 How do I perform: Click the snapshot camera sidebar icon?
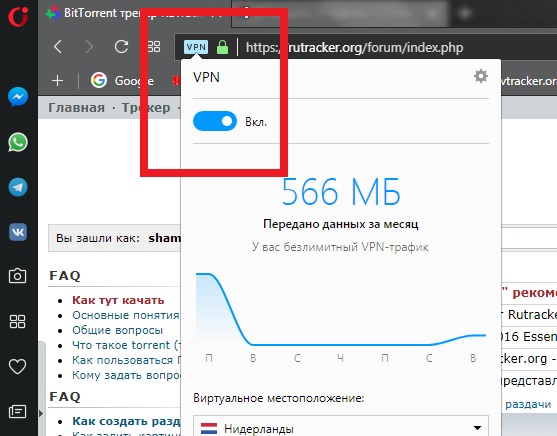pos(17,276)
